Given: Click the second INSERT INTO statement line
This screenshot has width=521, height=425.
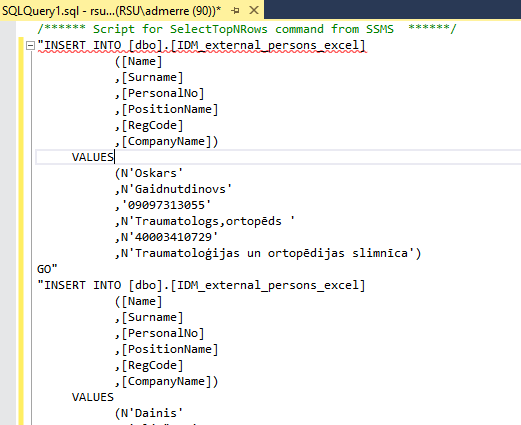Looking at the screenshot, I should (202, 285).
